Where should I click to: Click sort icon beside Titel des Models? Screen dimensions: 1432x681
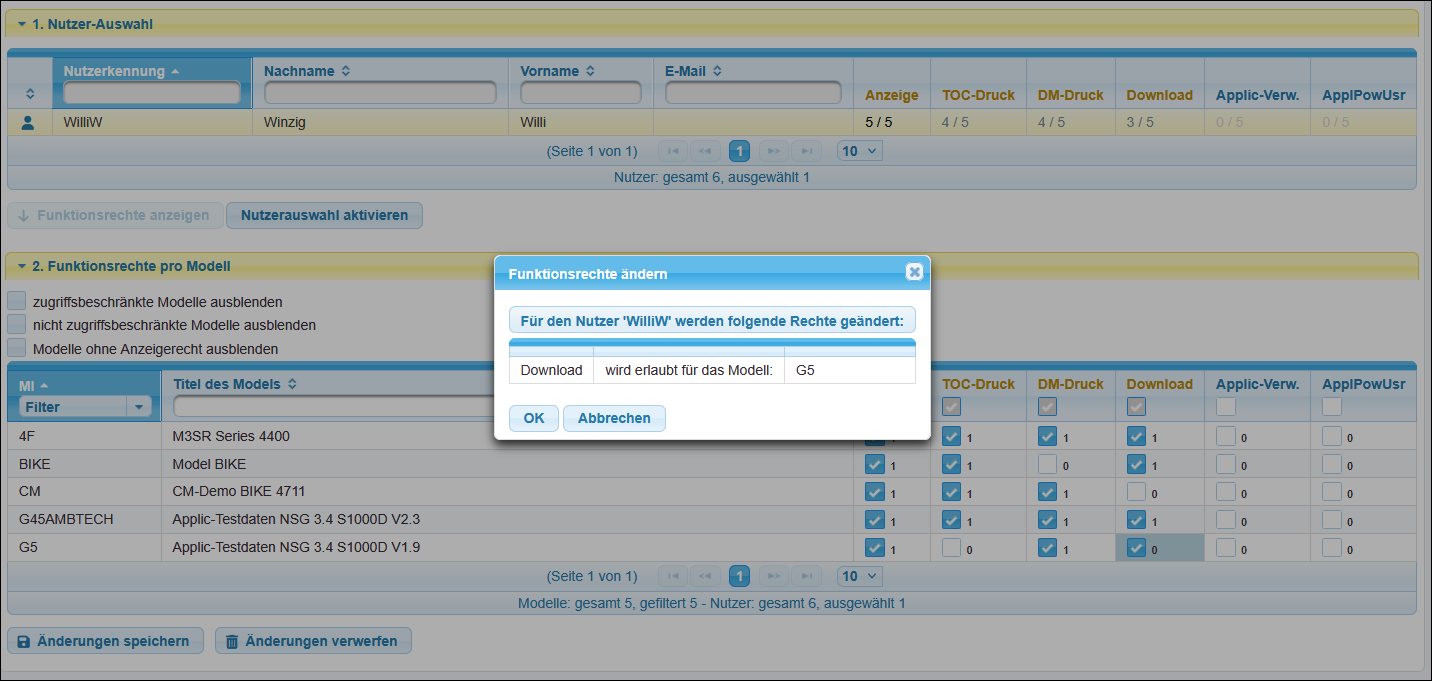tap(292, 384)
